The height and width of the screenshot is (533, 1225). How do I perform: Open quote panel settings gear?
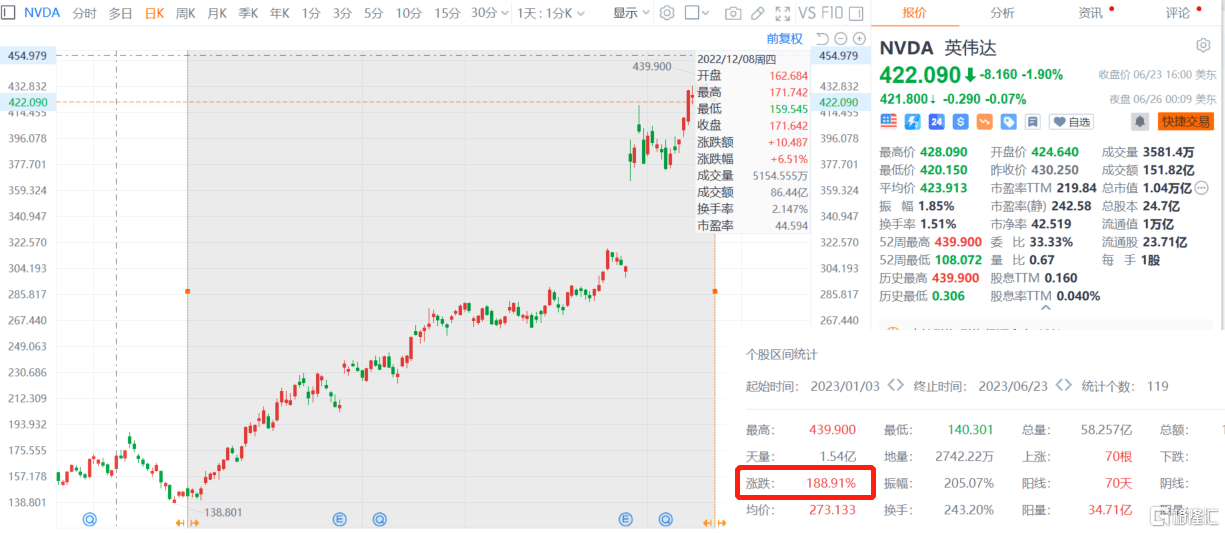[x=1204, y=46]
